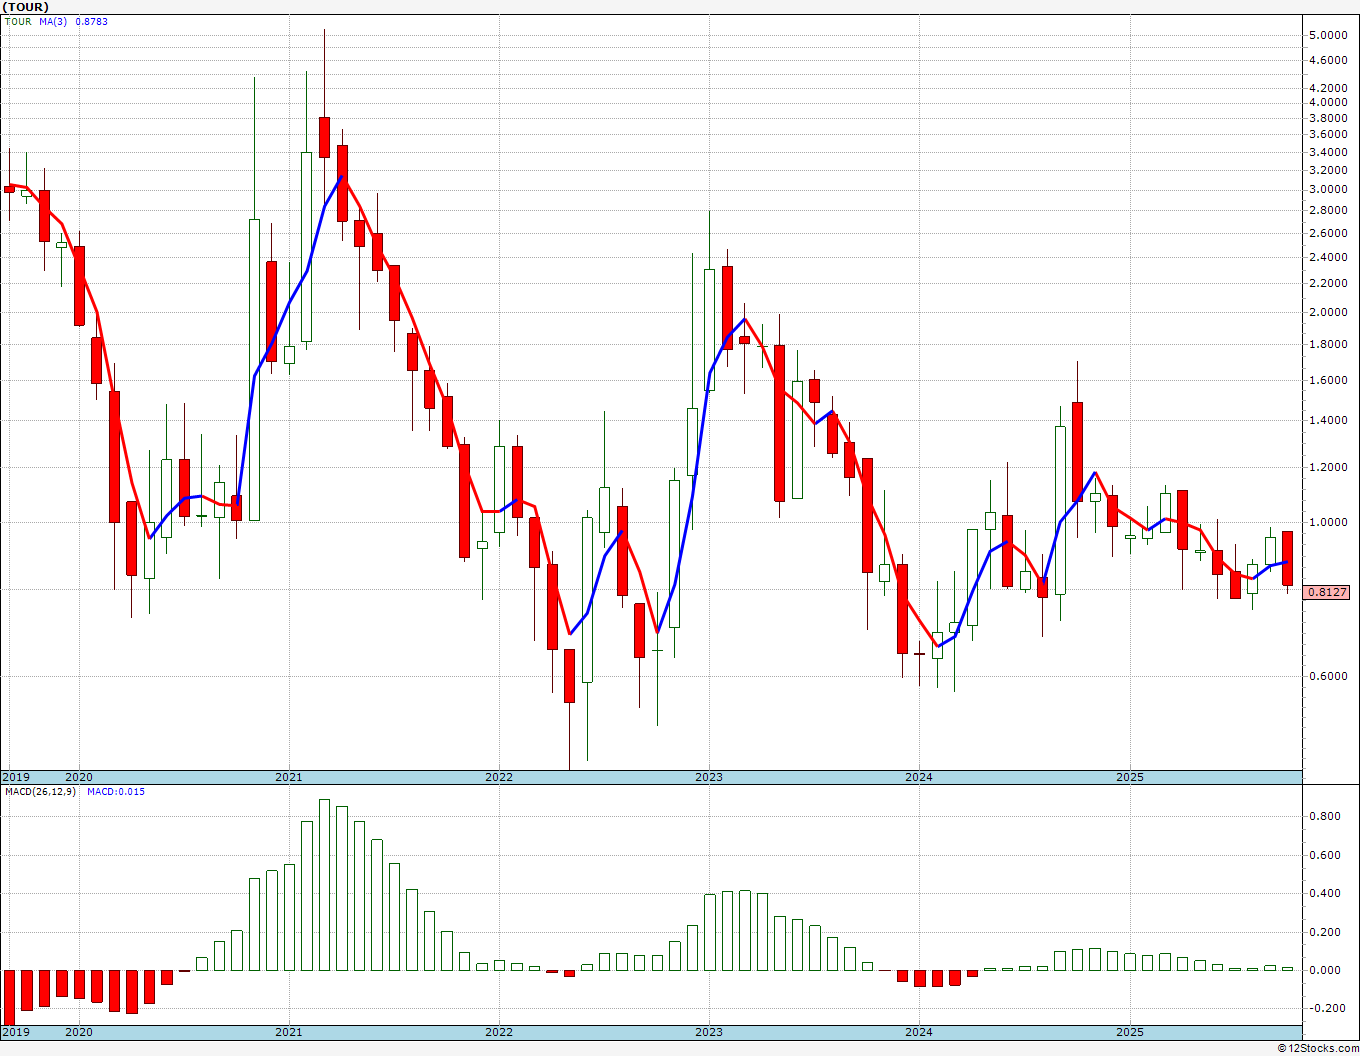Click 2021 on the price chart timeline

tap(288, 777)
